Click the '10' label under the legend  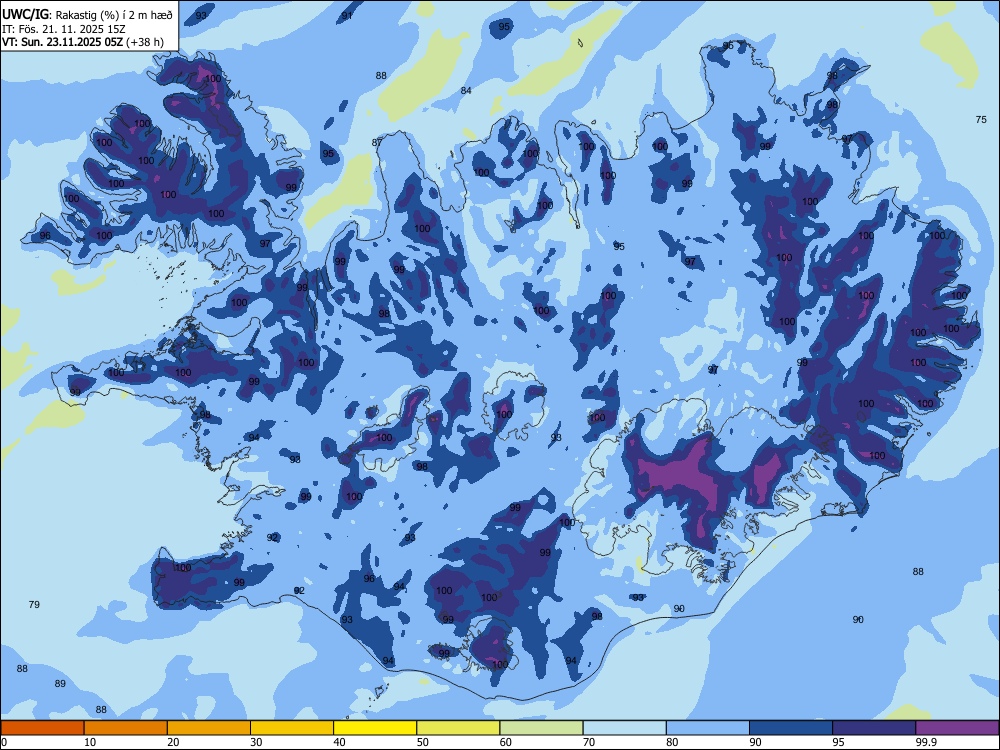pyautogui.click(x=90, y=742)
